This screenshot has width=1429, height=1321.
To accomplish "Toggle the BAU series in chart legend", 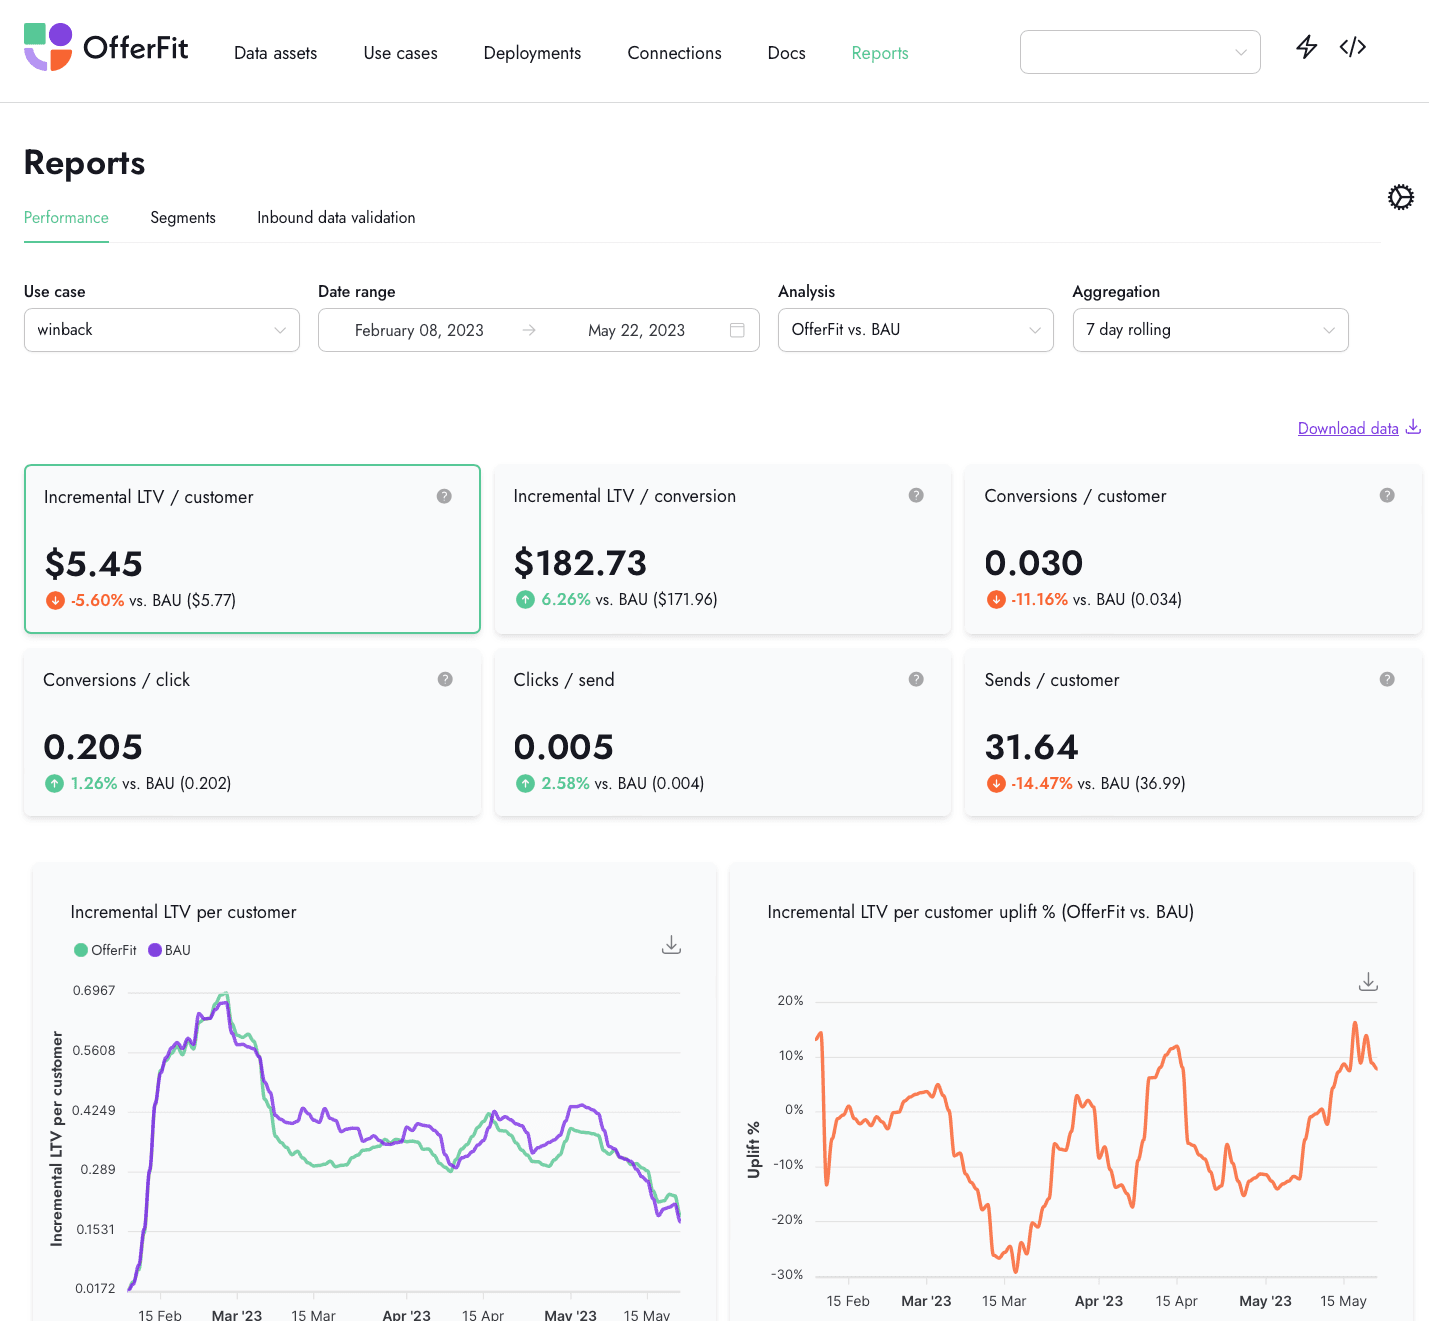I will [170, 950].
